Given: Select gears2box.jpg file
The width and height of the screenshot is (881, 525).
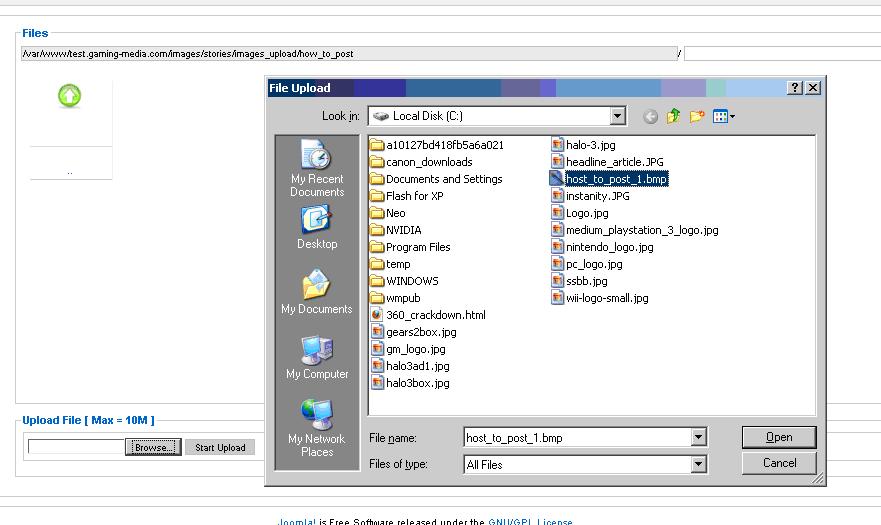Looking at the screenshot, I should point(414,332).
